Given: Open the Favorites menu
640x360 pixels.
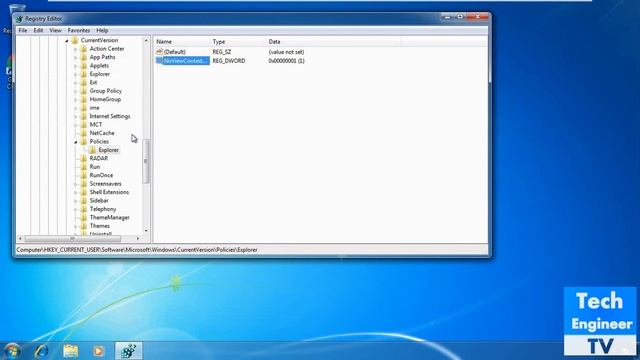Looking at the screenshot, I should (79, 31).
